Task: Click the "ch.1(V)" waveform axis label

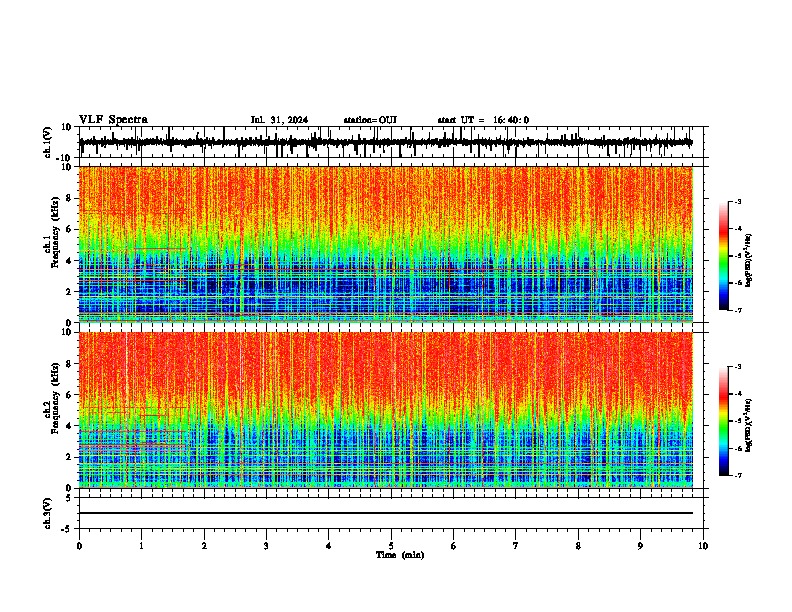Action: (x=48, y=142)
